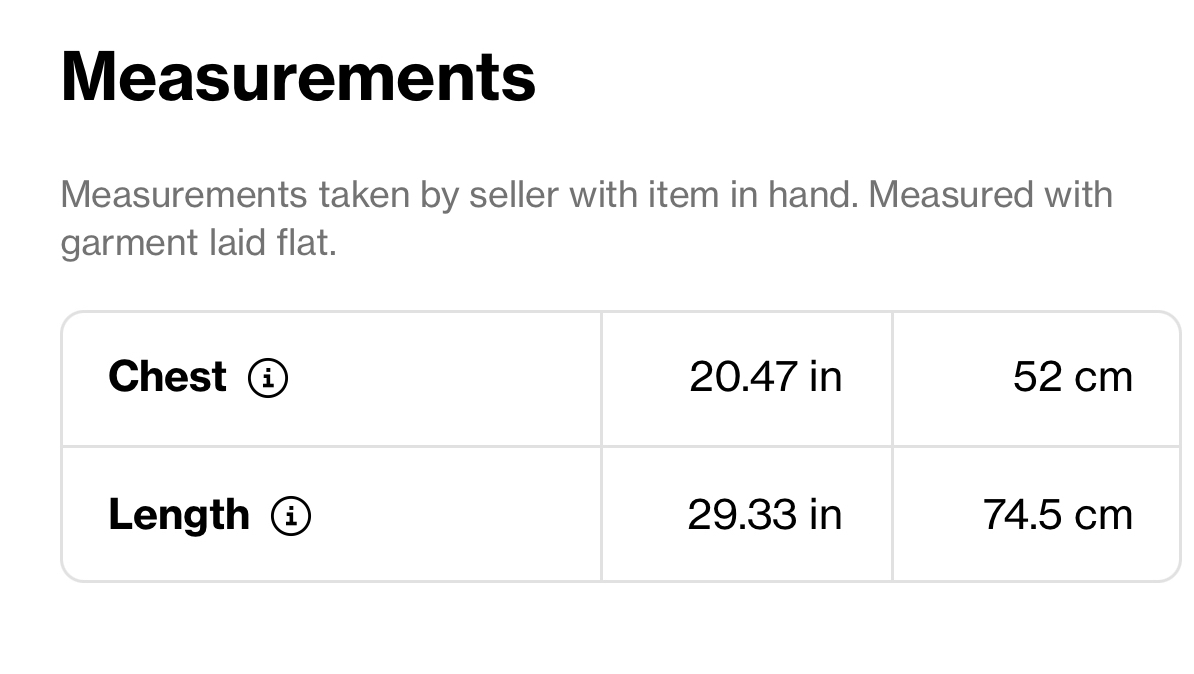Open the Chest info icon

[x=268, y=378]
